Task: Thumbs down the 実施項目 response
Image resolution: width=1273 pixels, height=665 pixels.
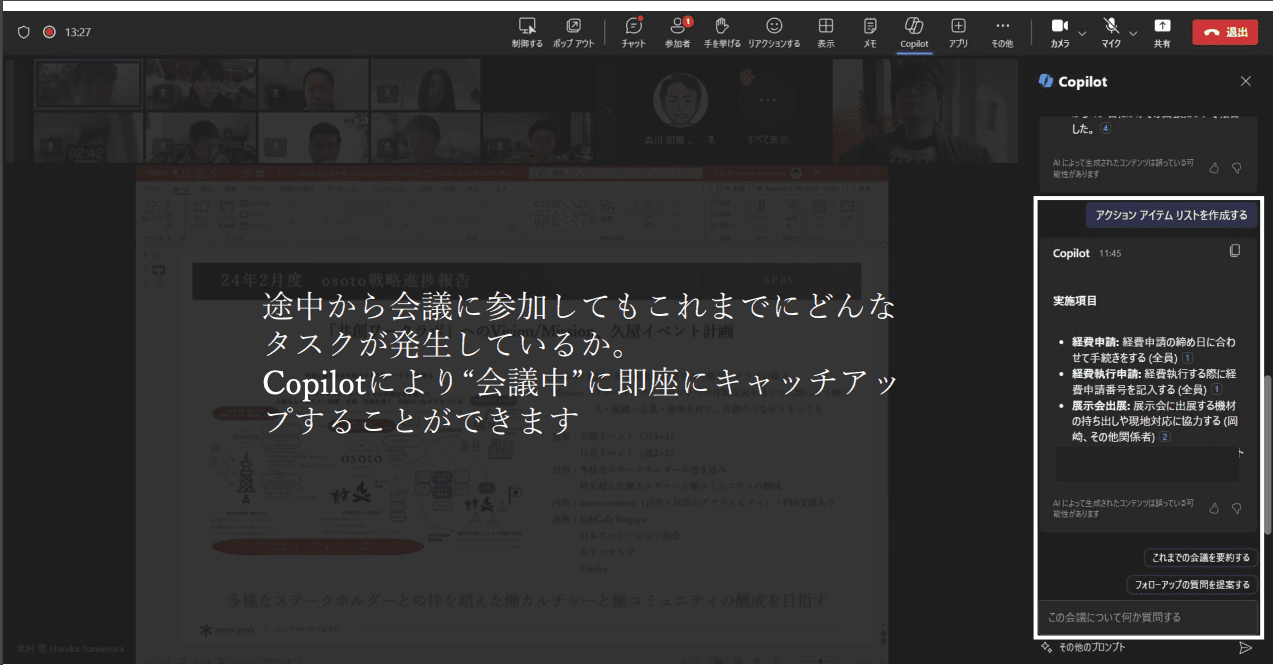Action: [1237, 508]
